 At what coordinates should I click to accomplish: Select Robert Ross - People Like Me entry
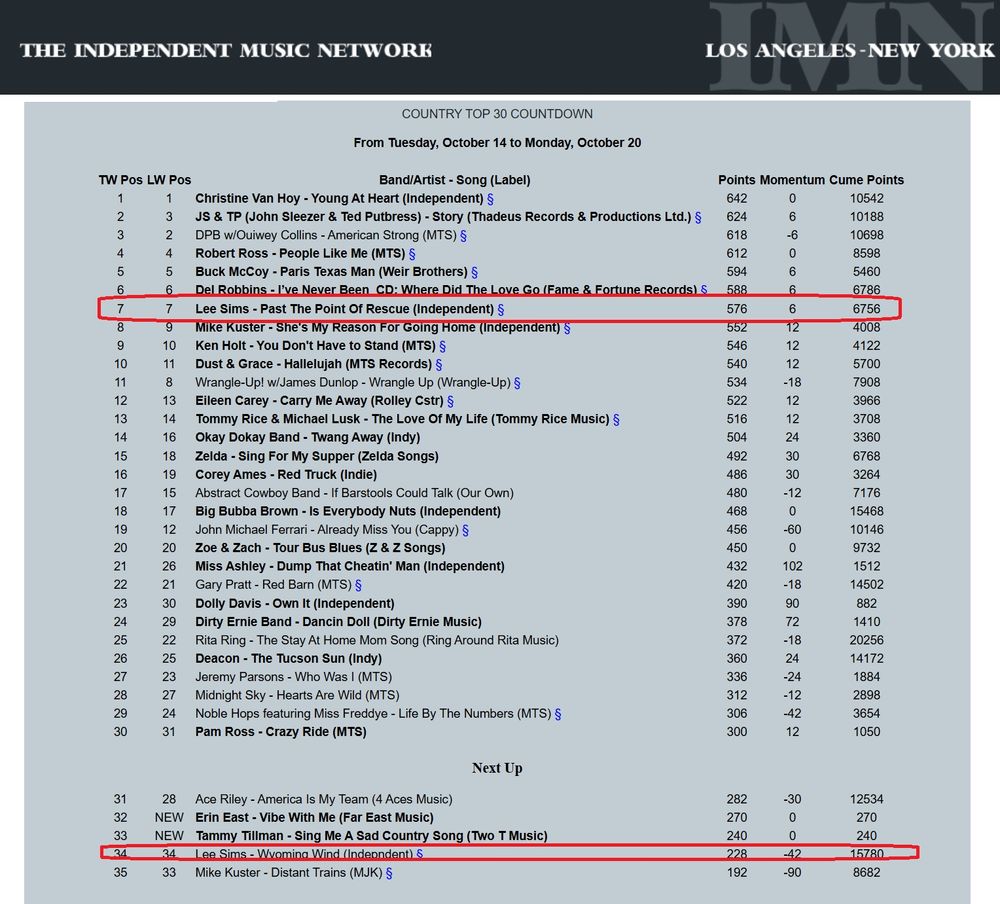300,253
